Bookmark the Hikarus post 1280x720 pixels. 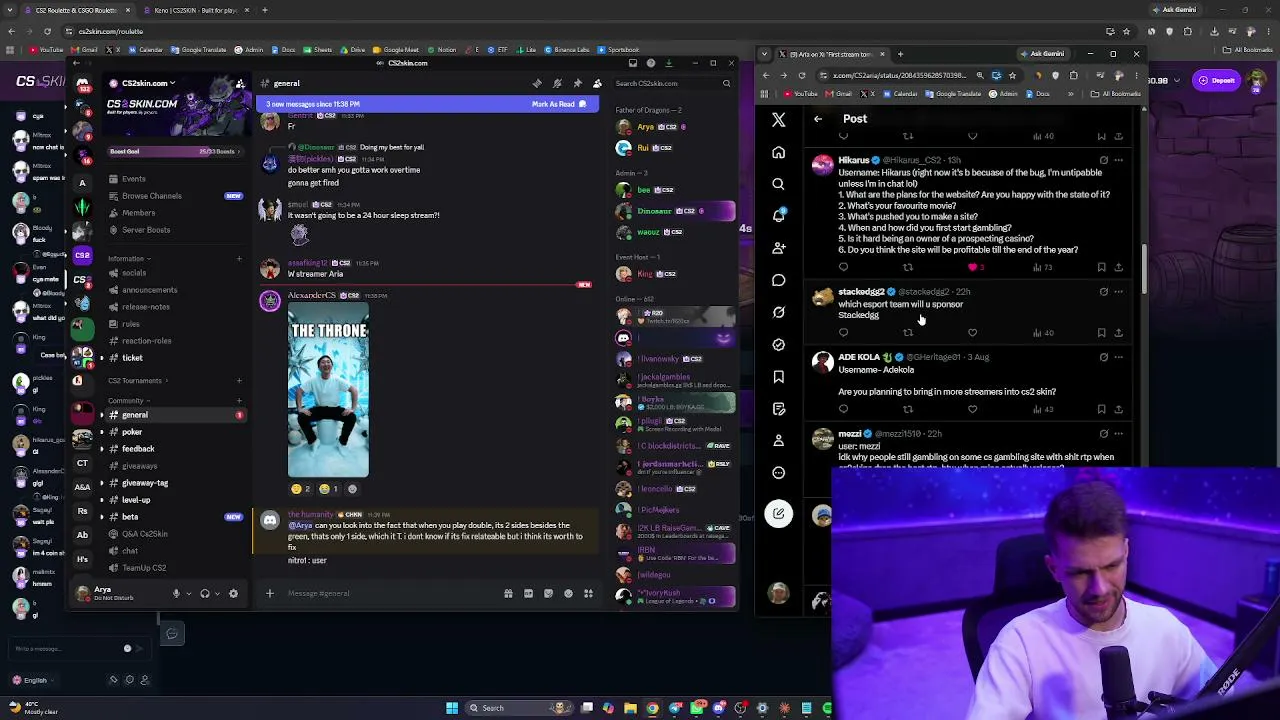(1101, 267)
